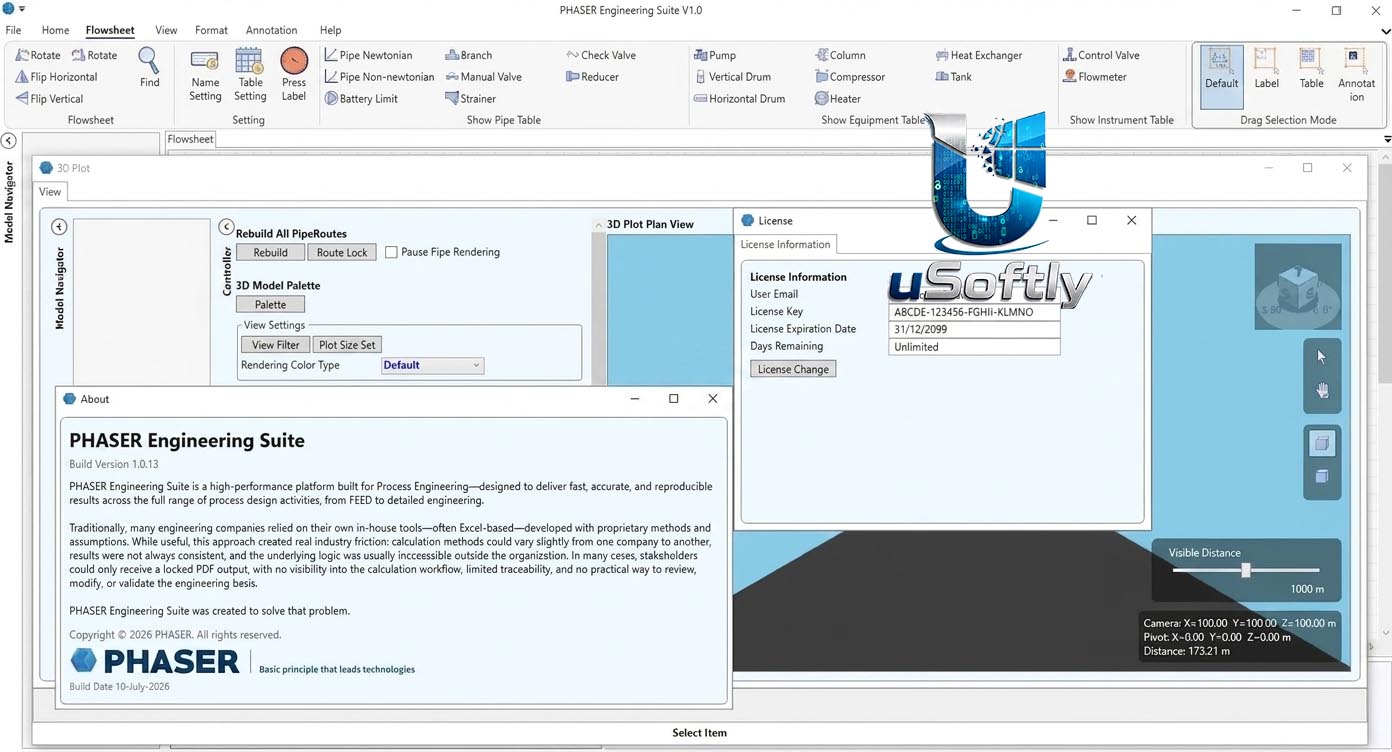
Task: Show the Vertical Drum table
Action: pyautogui.click(x=732, y=77)
